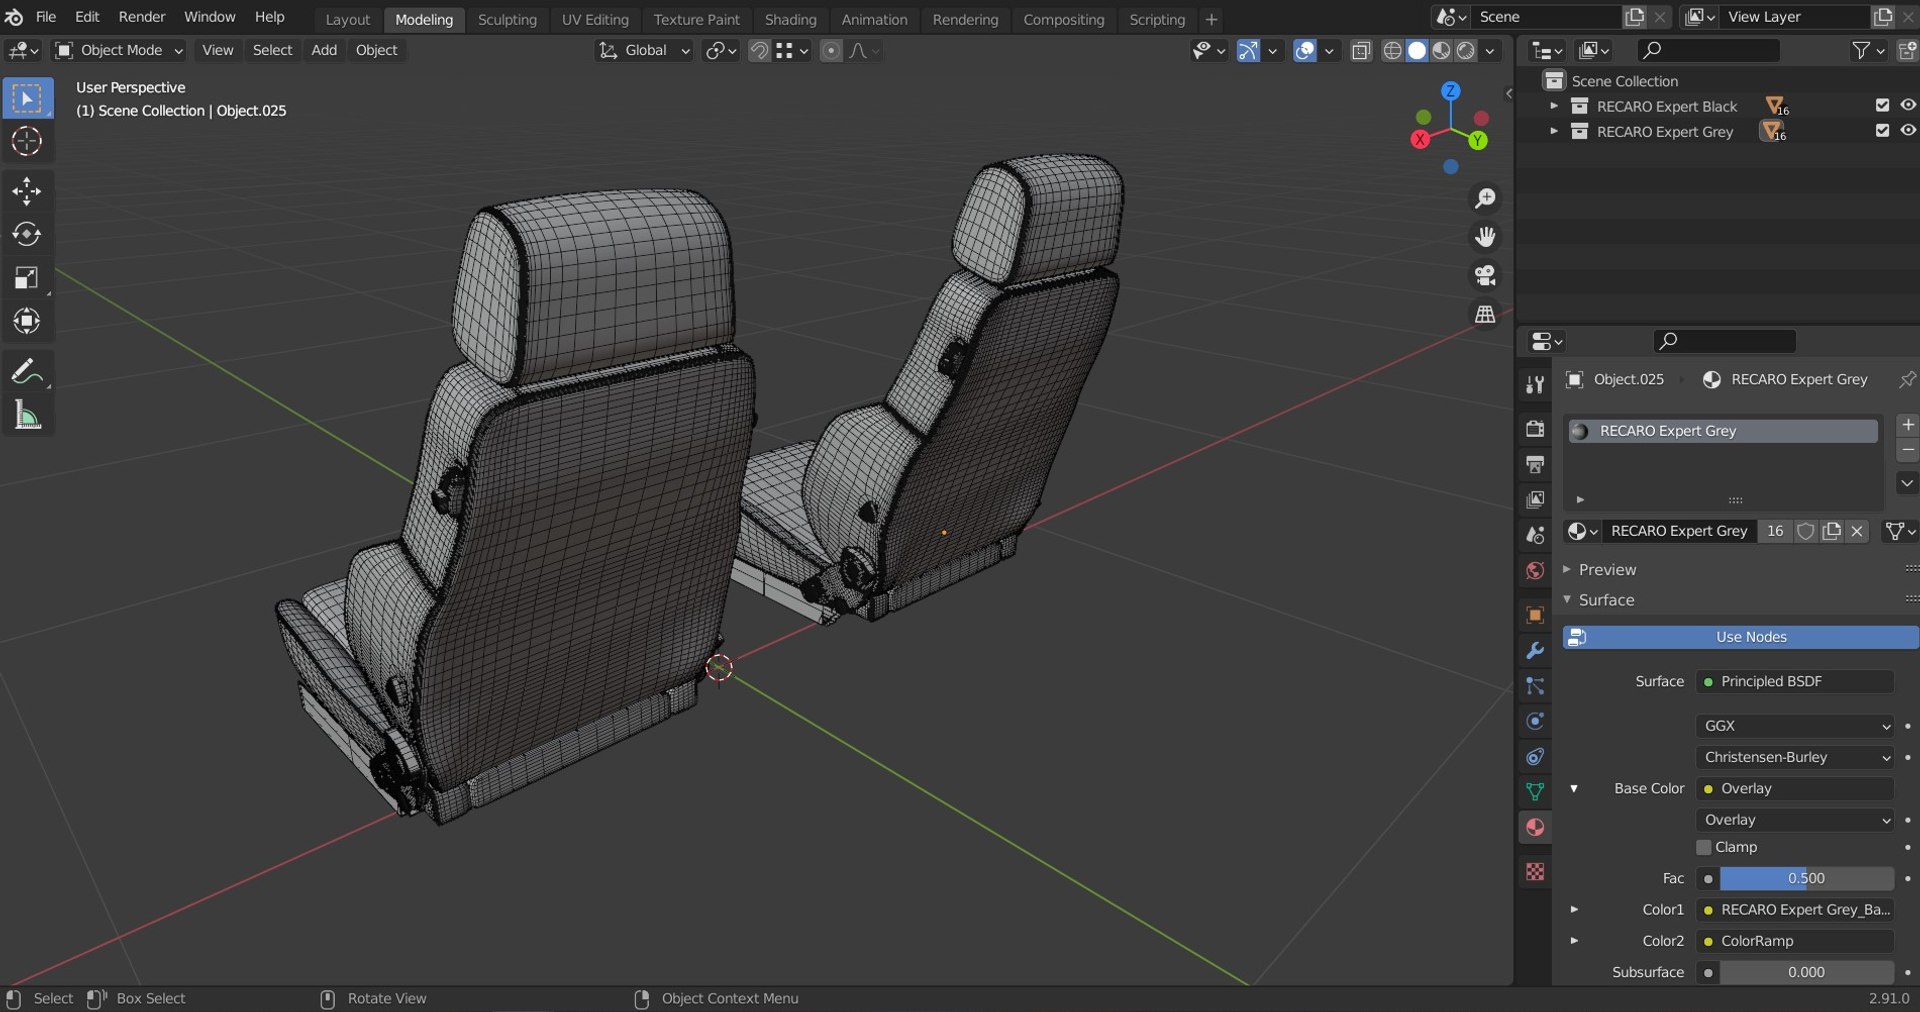Click the zoom view magnifier icon
The image size is (1920, 1012).
[x=1485, y=199]
